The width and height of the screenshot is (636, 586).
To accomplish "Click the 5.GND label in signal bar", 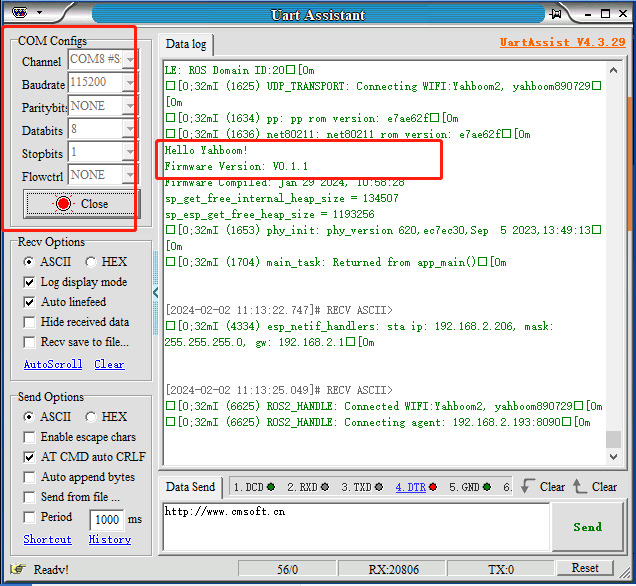I will (464, 487).
